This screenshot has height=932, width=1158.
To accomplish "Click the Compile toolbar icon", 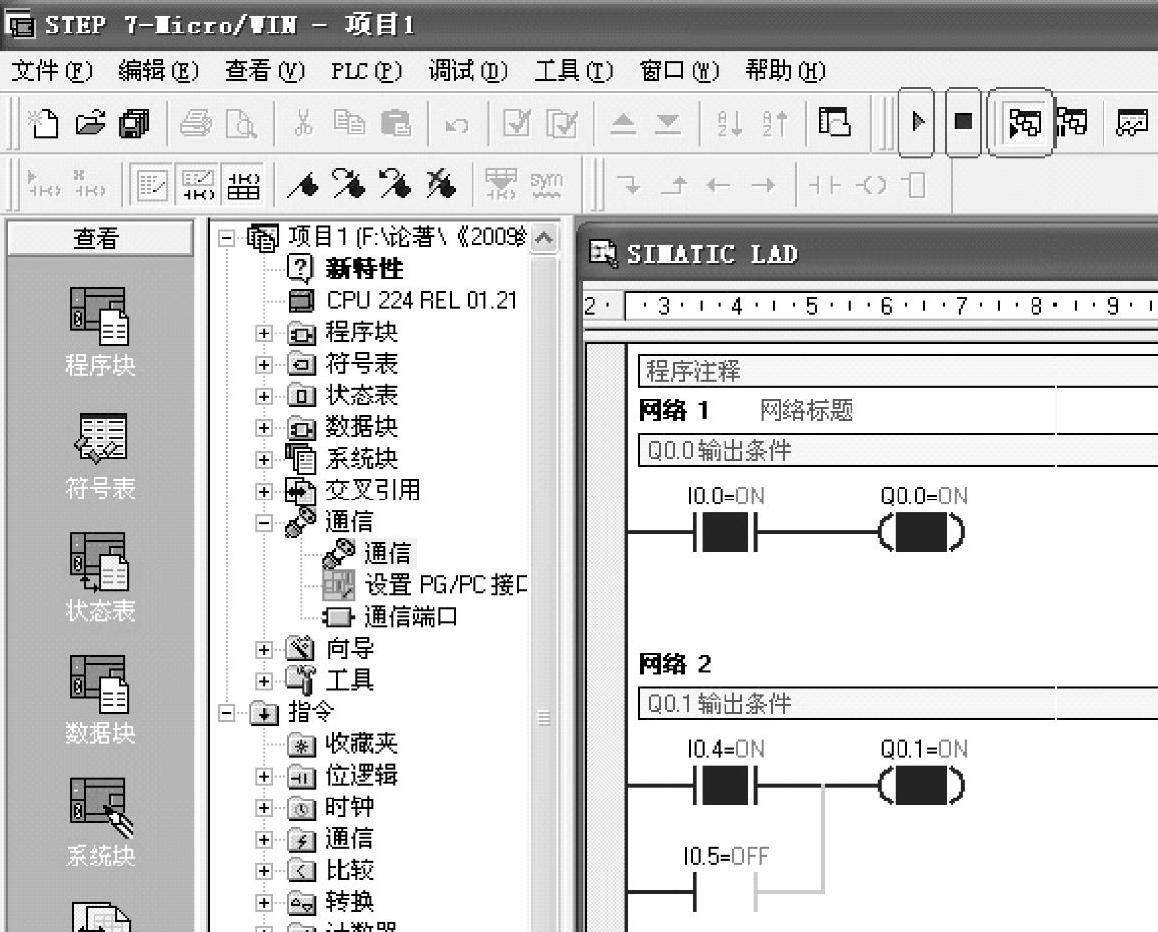I will tap(516, 123).
